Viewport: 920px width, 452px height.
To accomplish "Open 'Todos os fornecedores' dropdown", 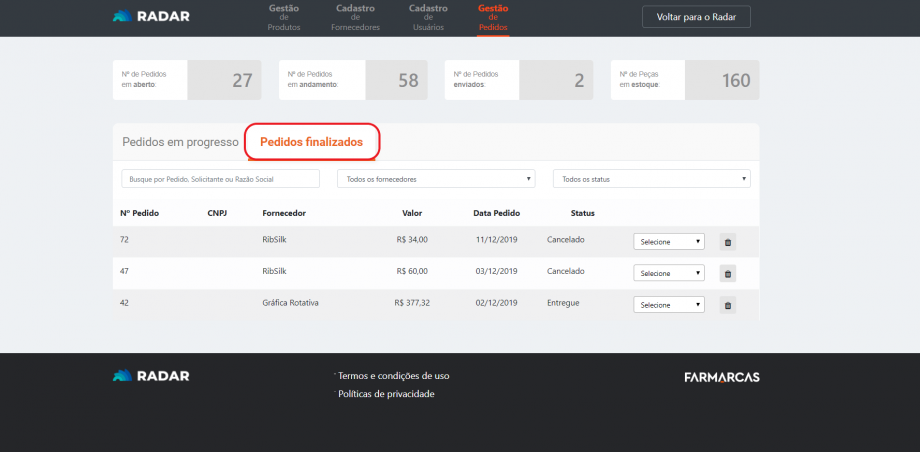I will 435,179.
